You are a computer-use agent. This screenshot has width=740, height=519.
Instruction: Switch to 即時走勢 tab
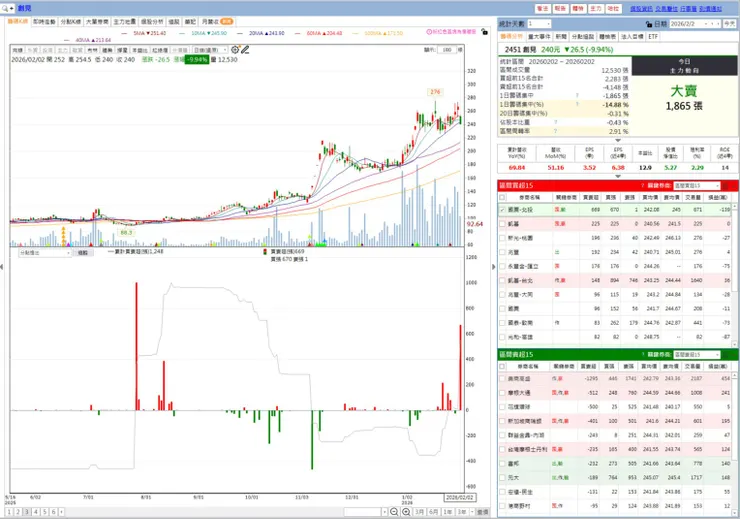point(44,22)
